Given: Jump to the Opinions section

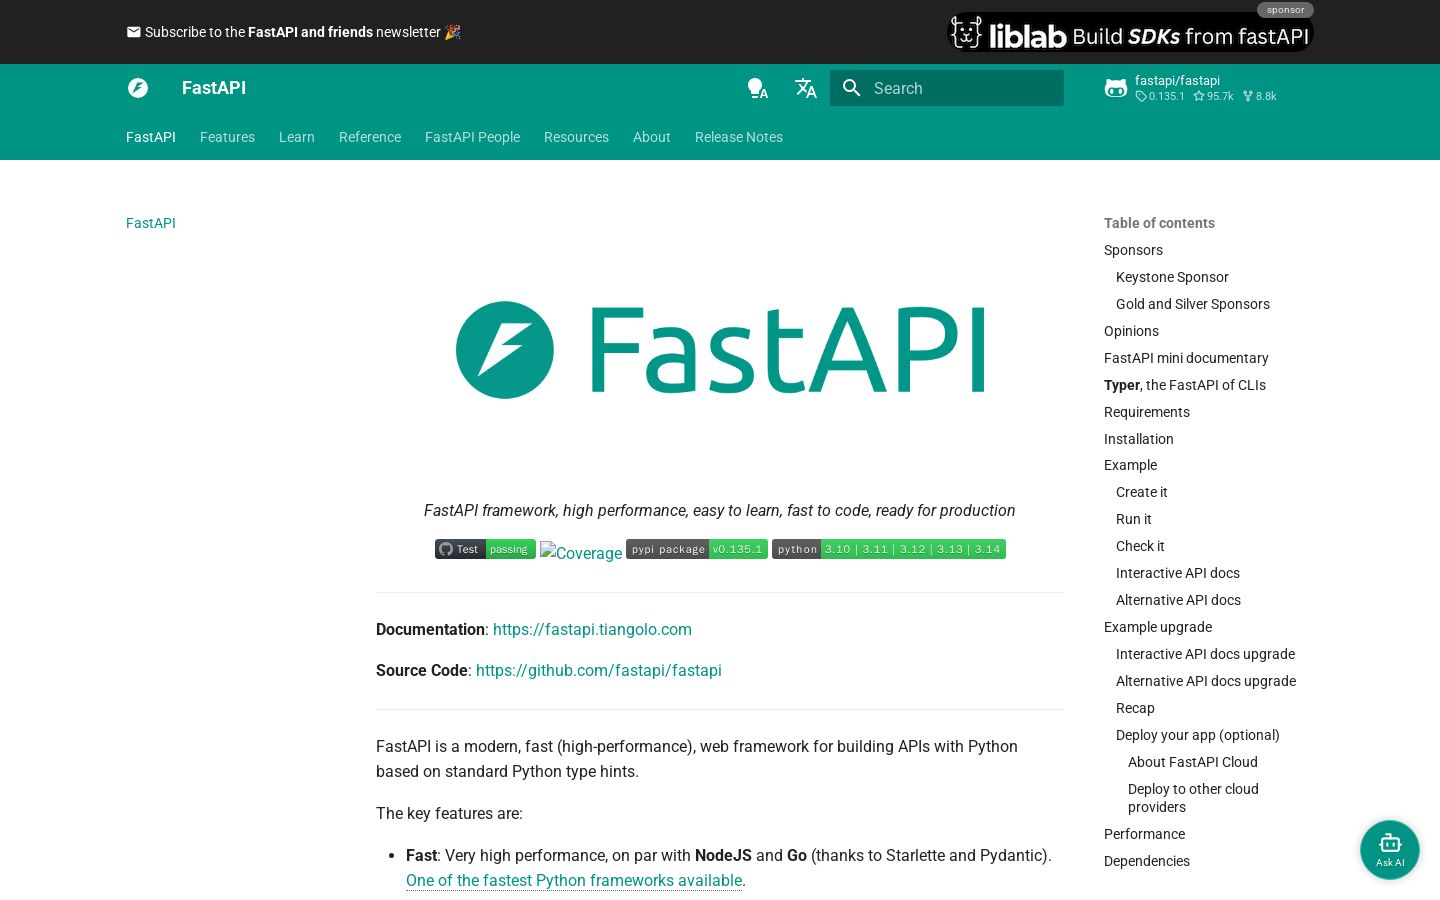Looking at the screenshot, I should (x=1131, y=331).
